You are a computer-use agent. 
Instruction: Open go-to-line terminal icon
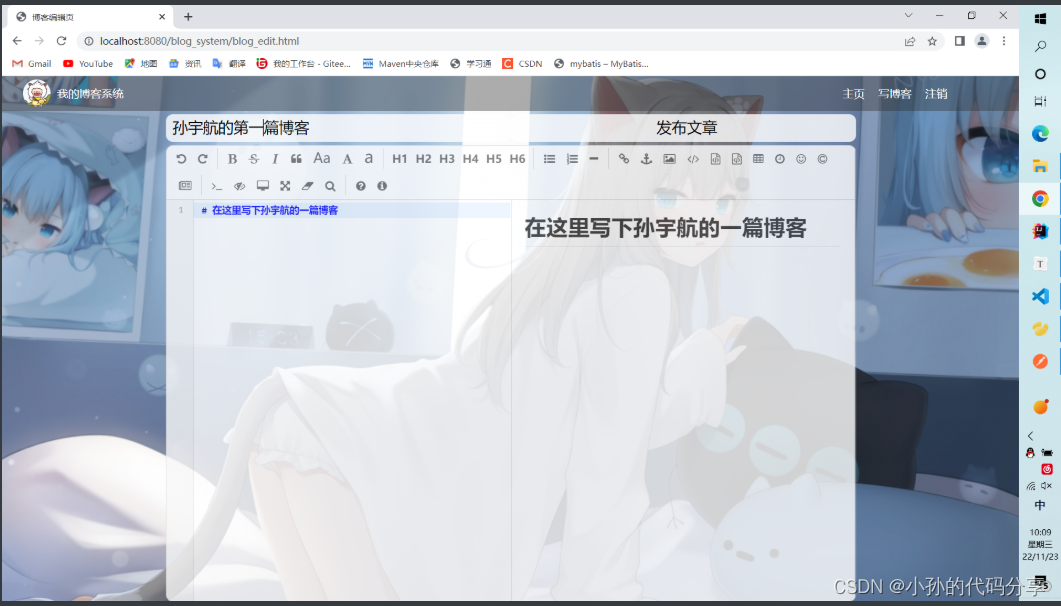[217, 186]
